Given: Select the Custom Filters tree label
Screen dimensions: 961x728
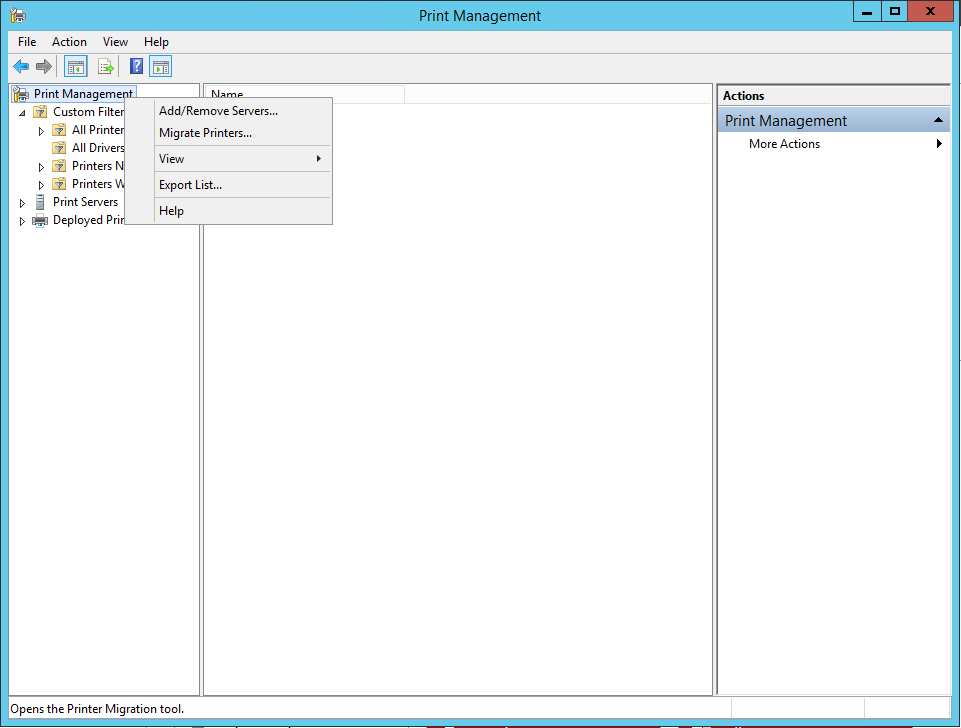Looking at the screenshot, I should (89, 112).
